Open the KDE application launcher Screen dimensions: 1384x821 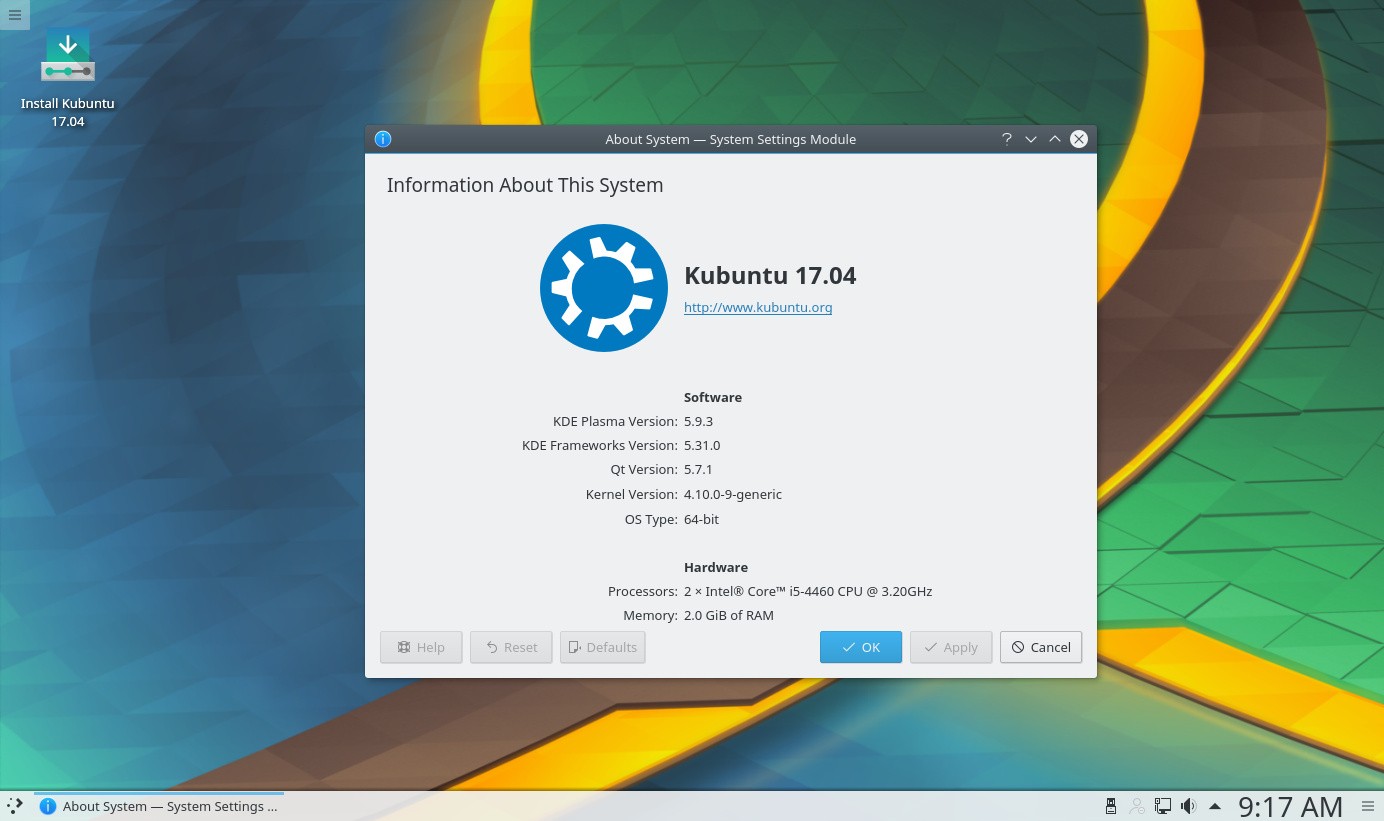[14, 806]
